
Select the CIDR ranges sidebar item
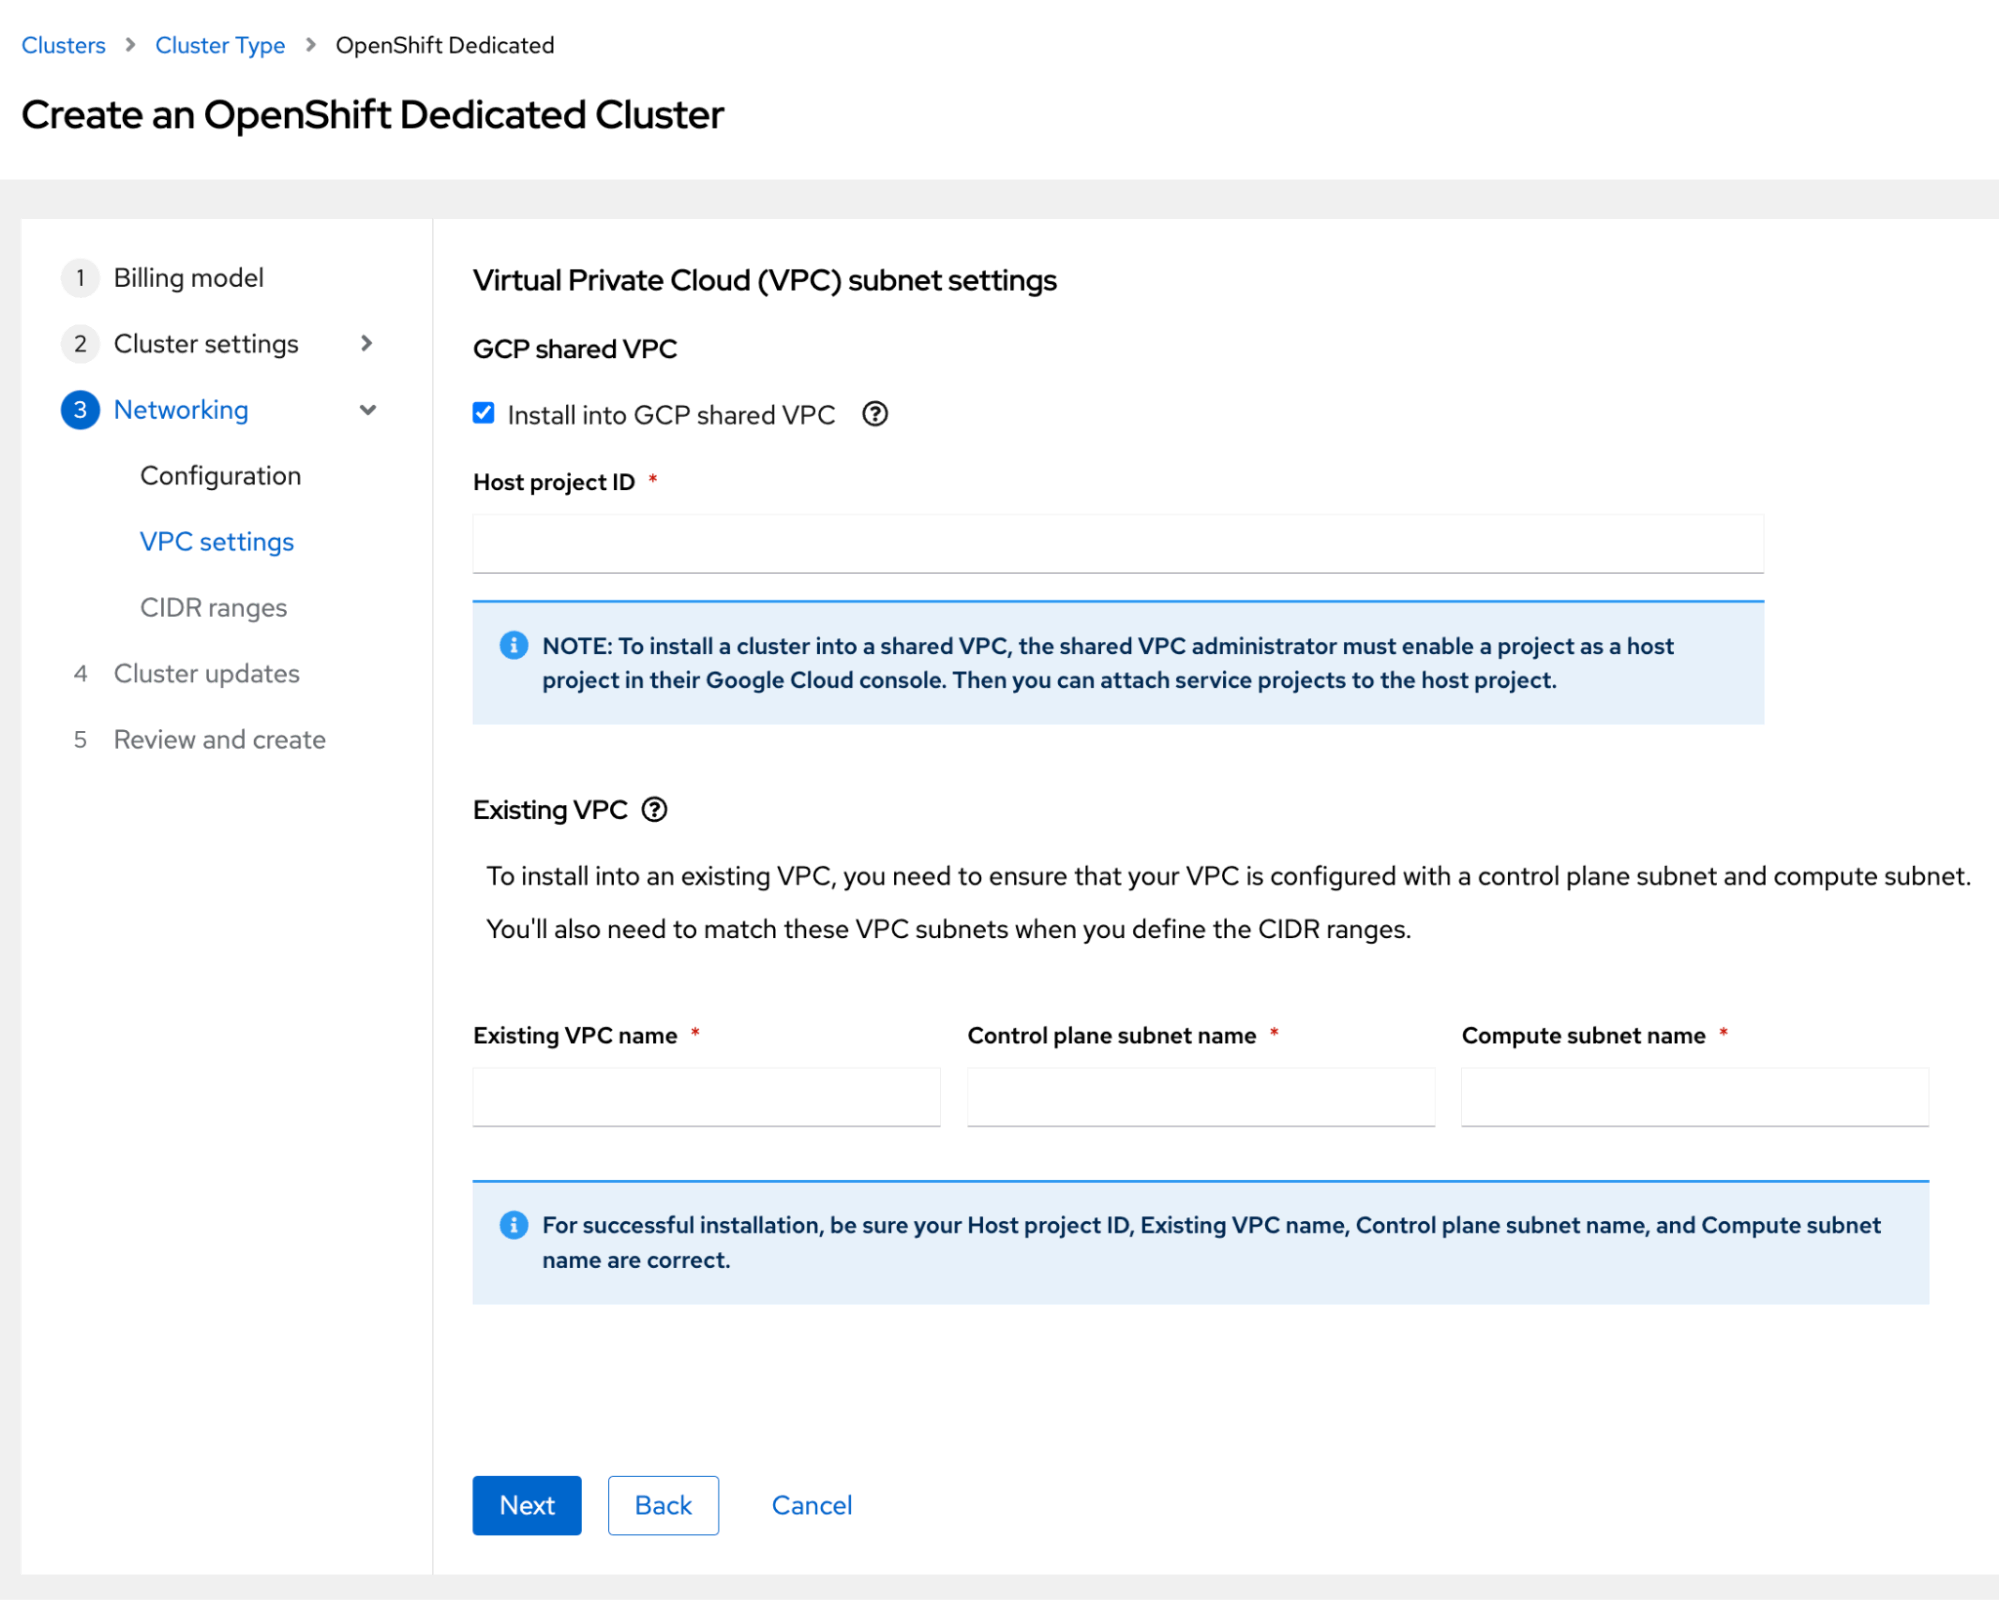coord(213,607)
